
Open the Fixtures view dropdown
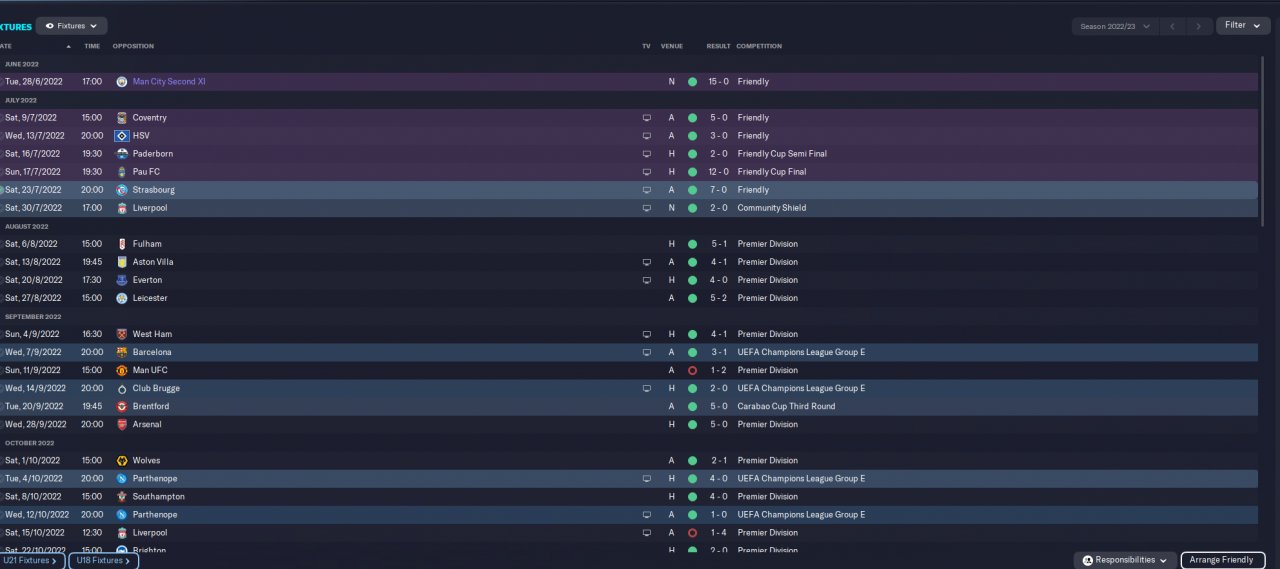tap(72, 26)
